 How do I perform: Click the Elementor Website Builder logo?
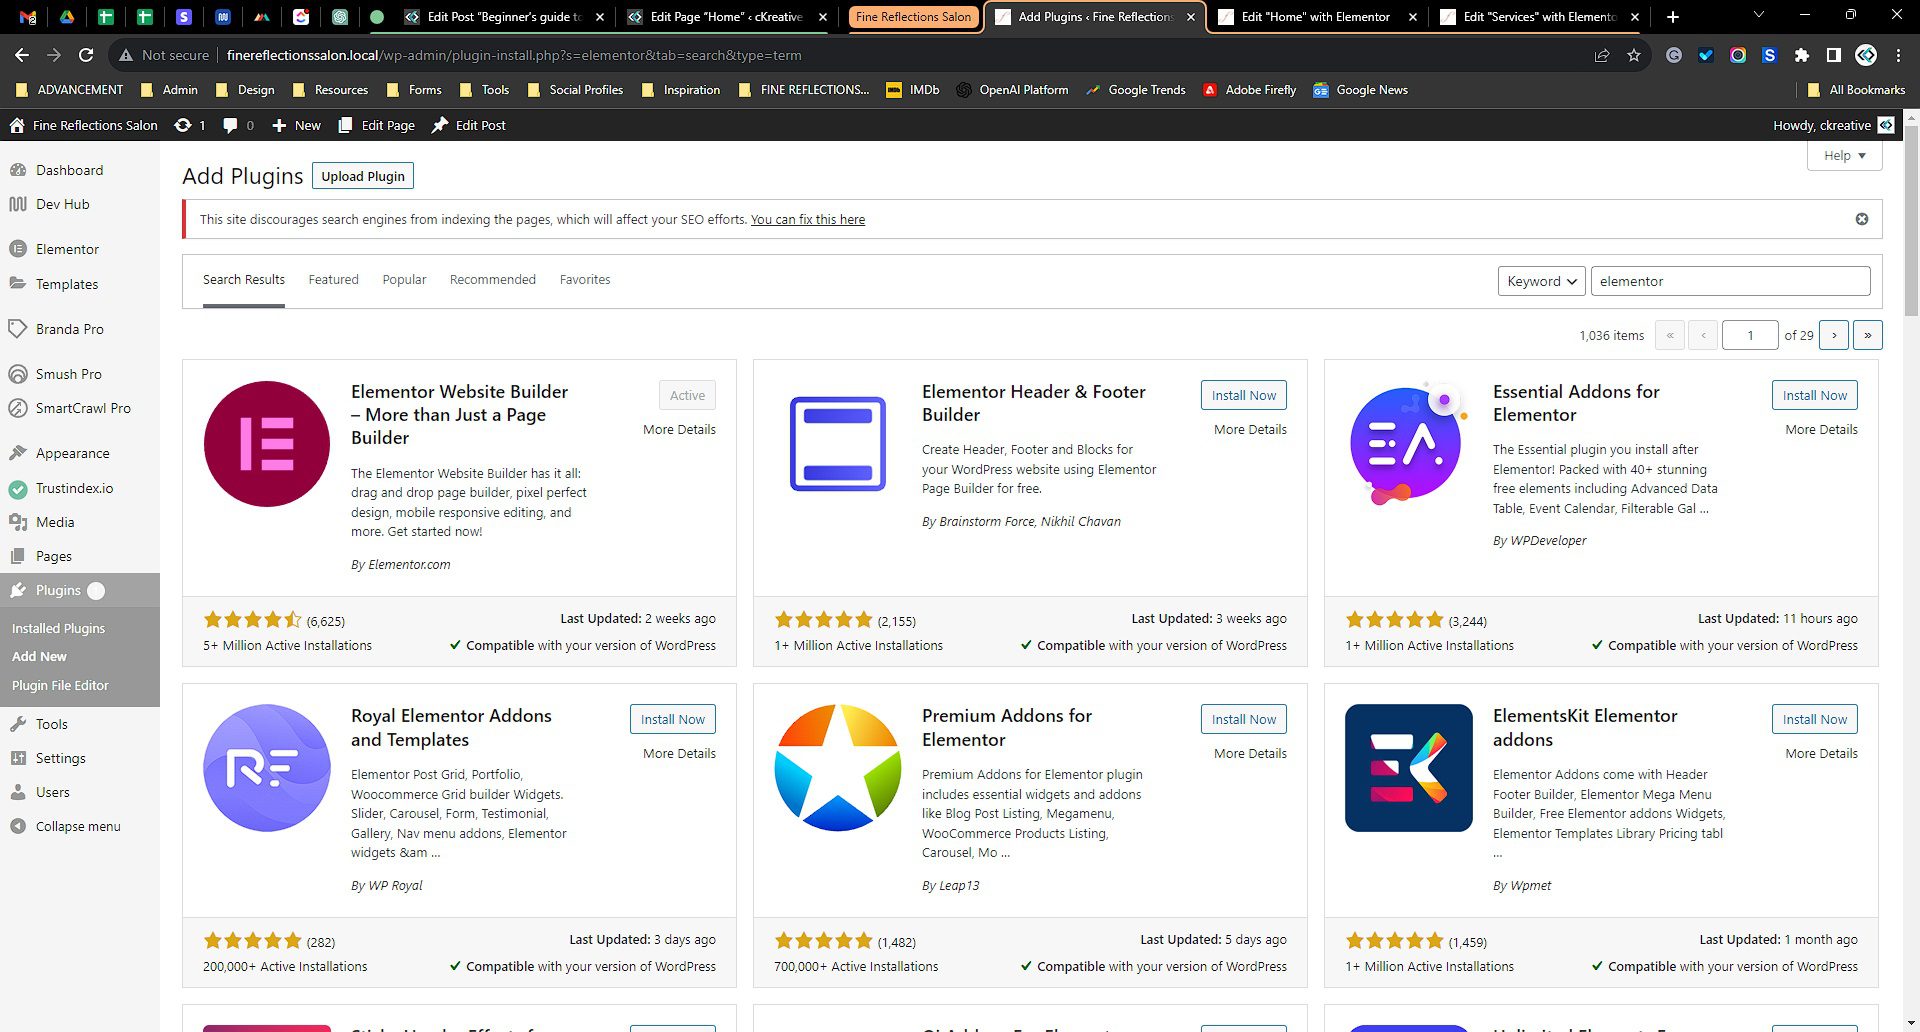(x=267, y=444)
